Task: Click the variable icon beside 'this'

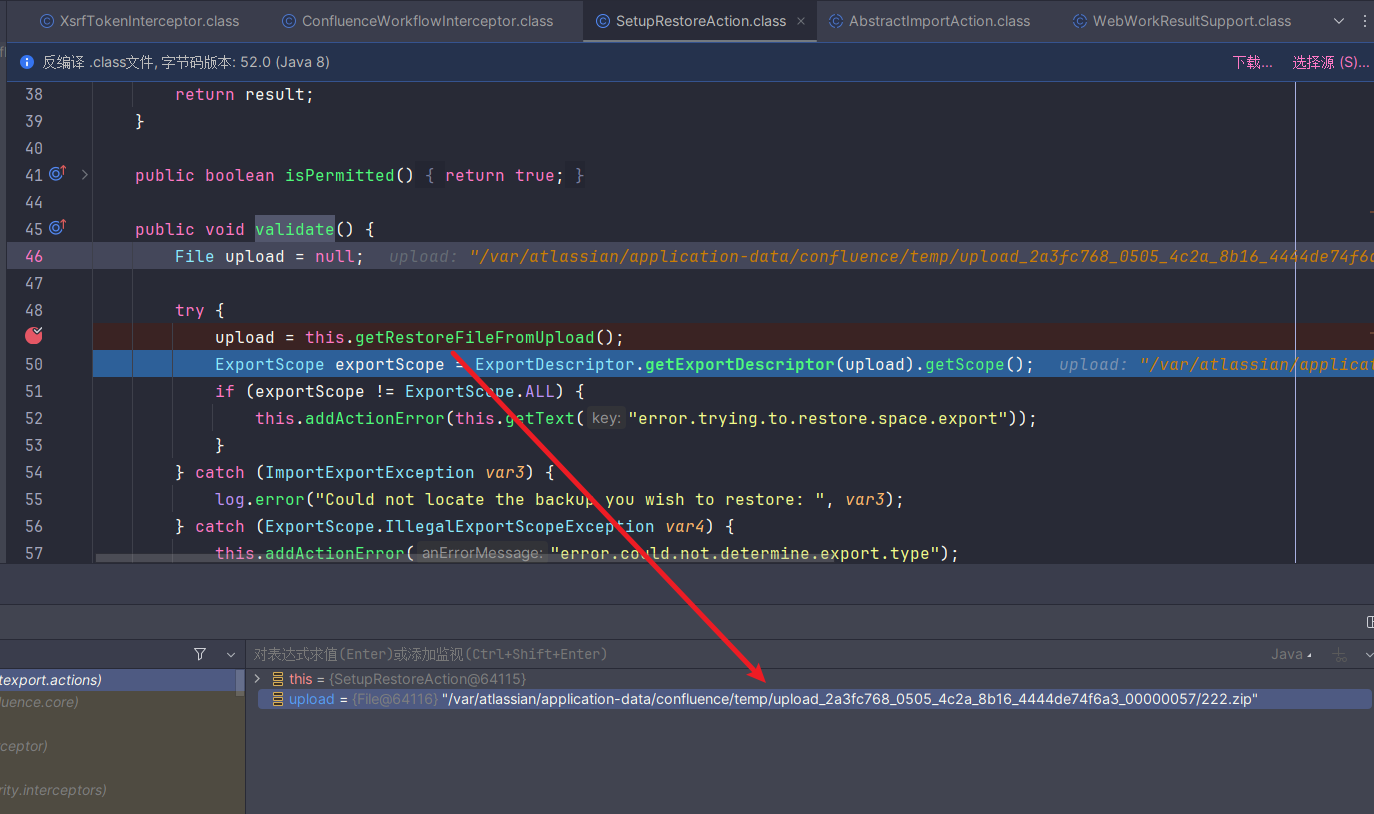Action: [x=278, y=678]
